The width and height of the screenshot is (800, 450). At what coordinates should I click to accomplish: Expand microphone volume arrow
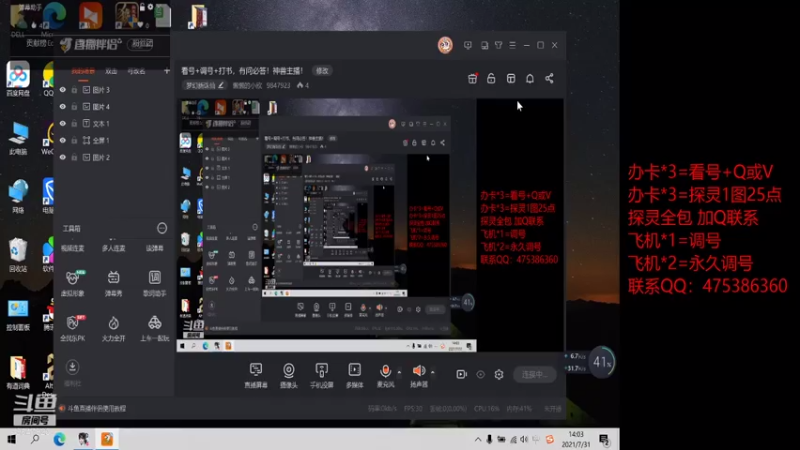pos(399,372)
